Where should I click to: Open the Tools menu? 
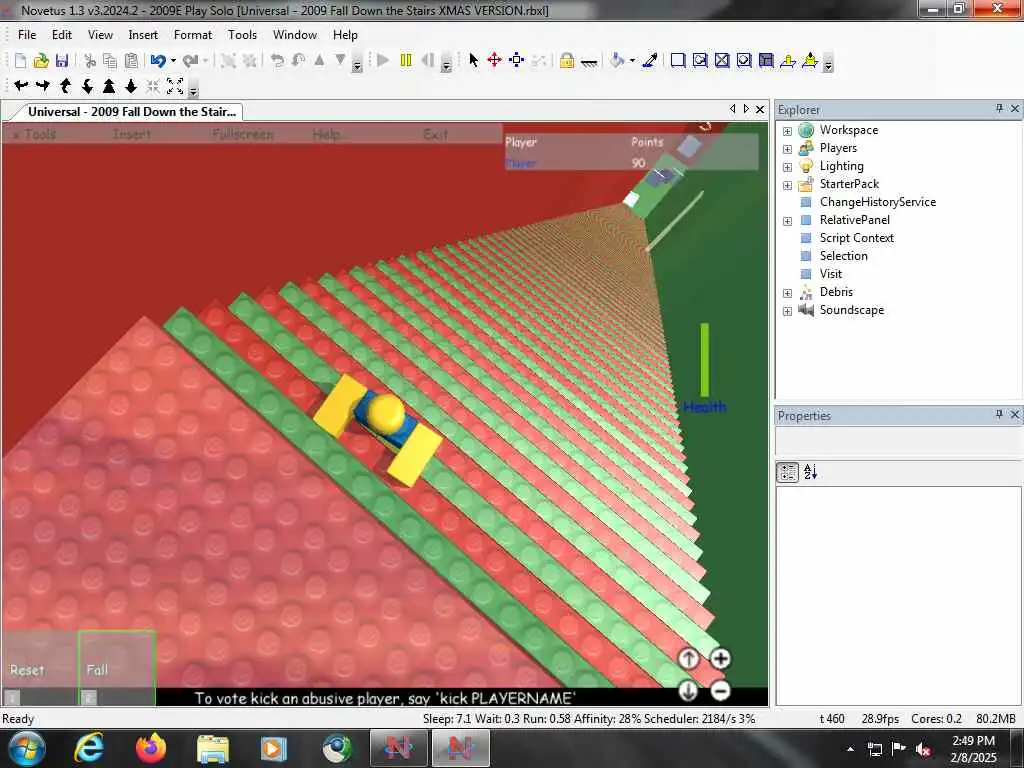tap(242, 35)
